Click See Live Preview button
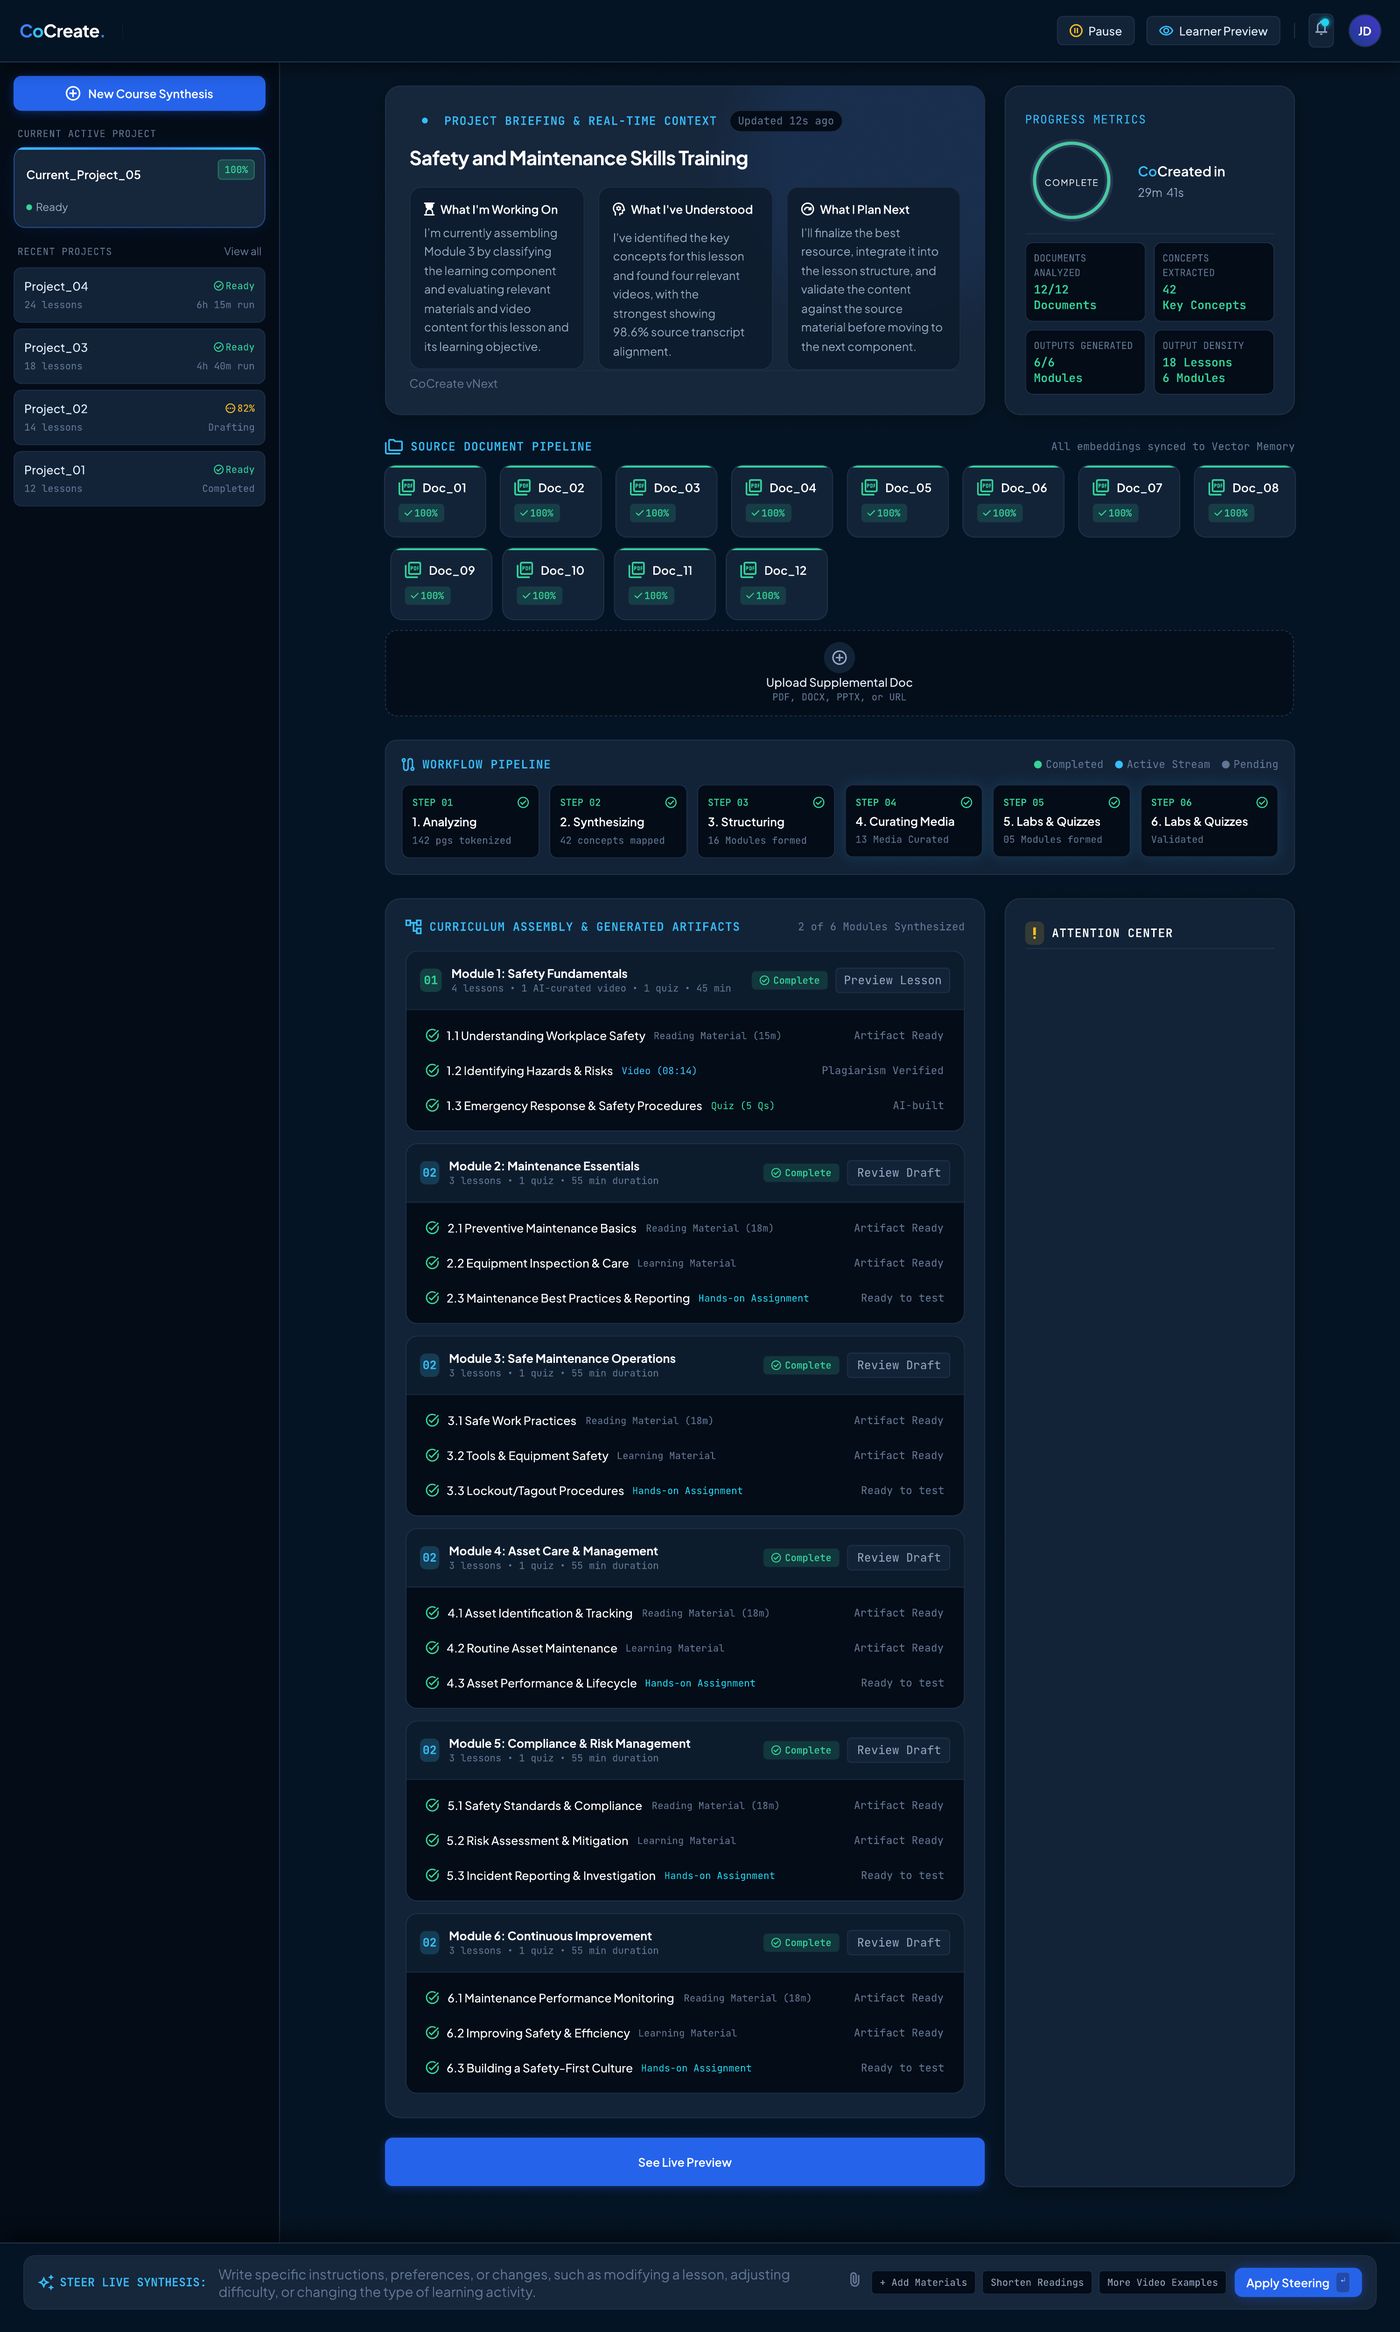 [x=685, y=2162]
